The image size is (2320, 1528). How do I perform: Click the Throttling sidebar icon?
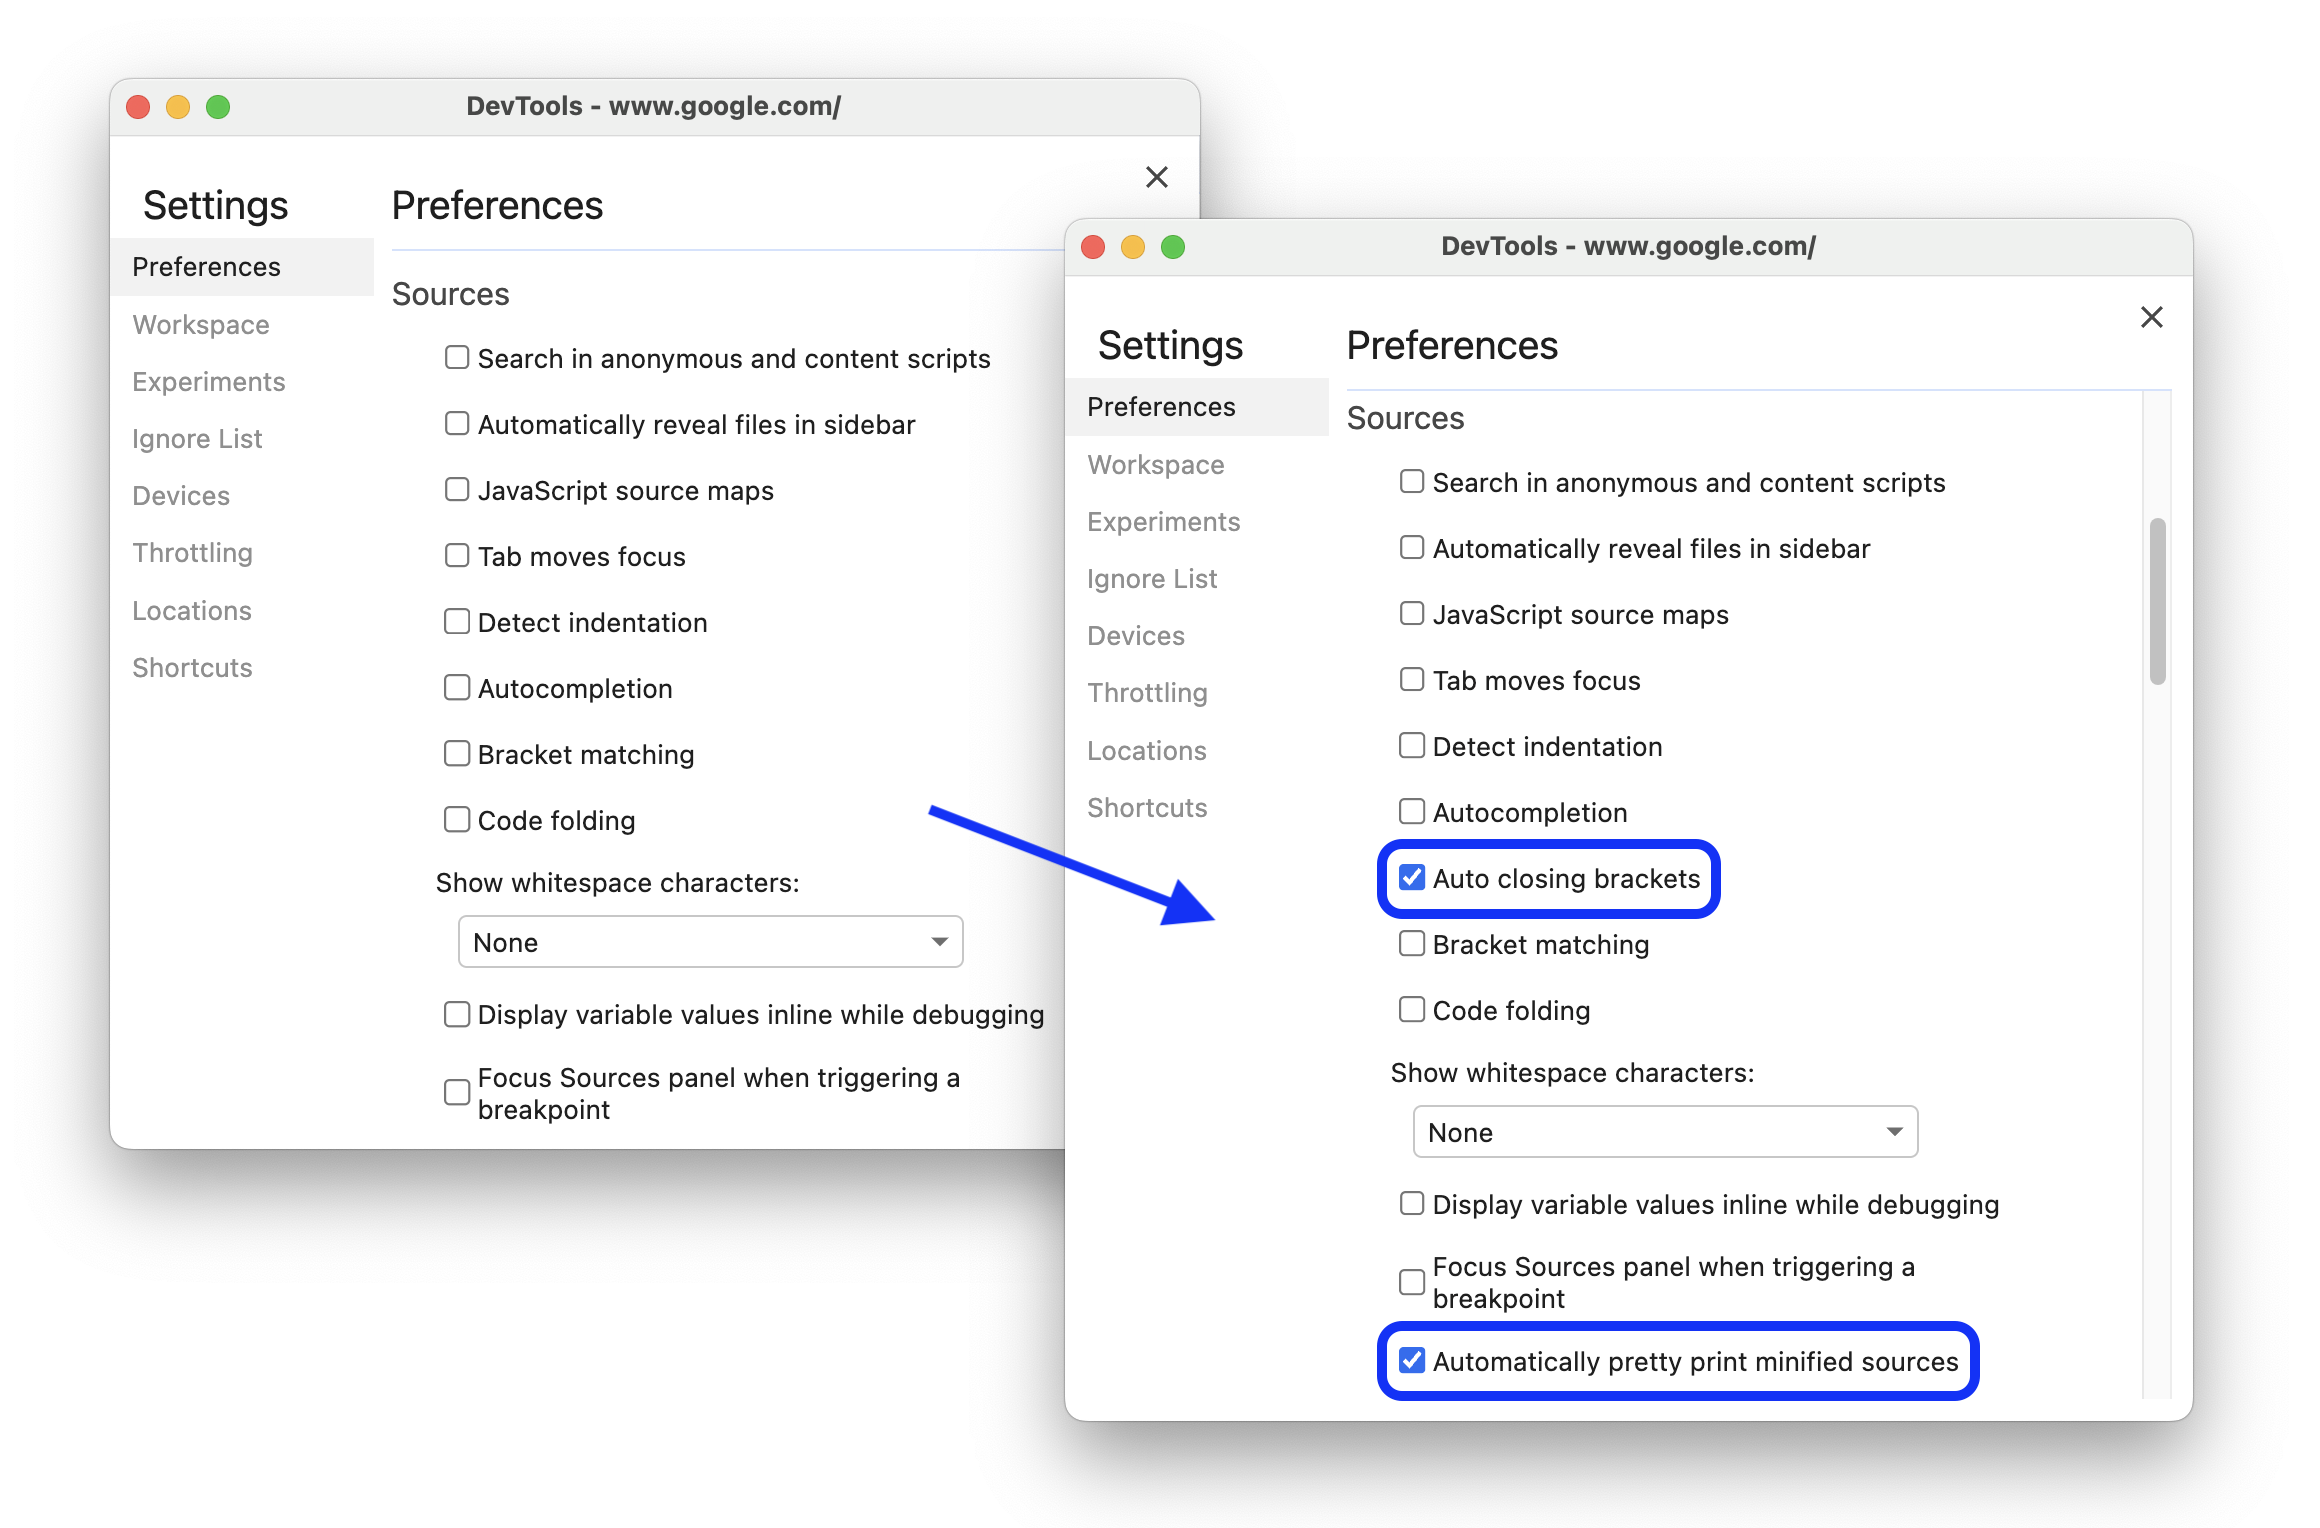[1146, 691]
